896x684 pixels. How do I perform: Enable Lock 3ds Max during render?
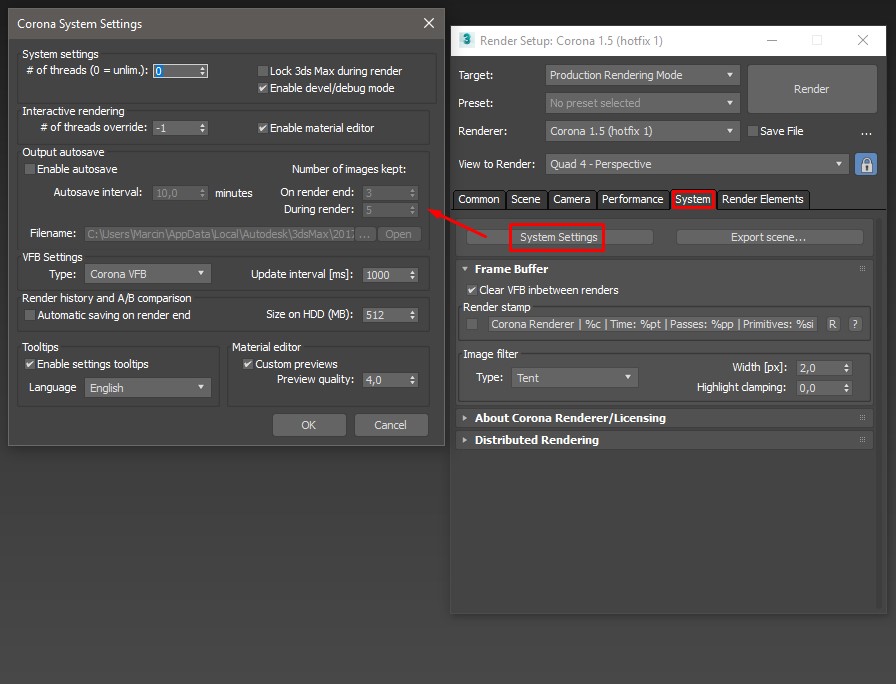point(263,71)
